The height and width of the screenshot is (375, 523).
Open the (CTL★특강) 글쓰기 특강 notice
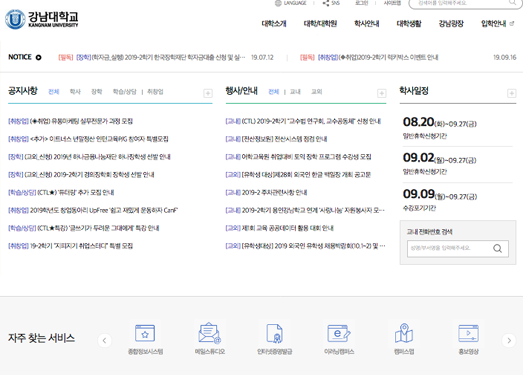click(84, 228)
